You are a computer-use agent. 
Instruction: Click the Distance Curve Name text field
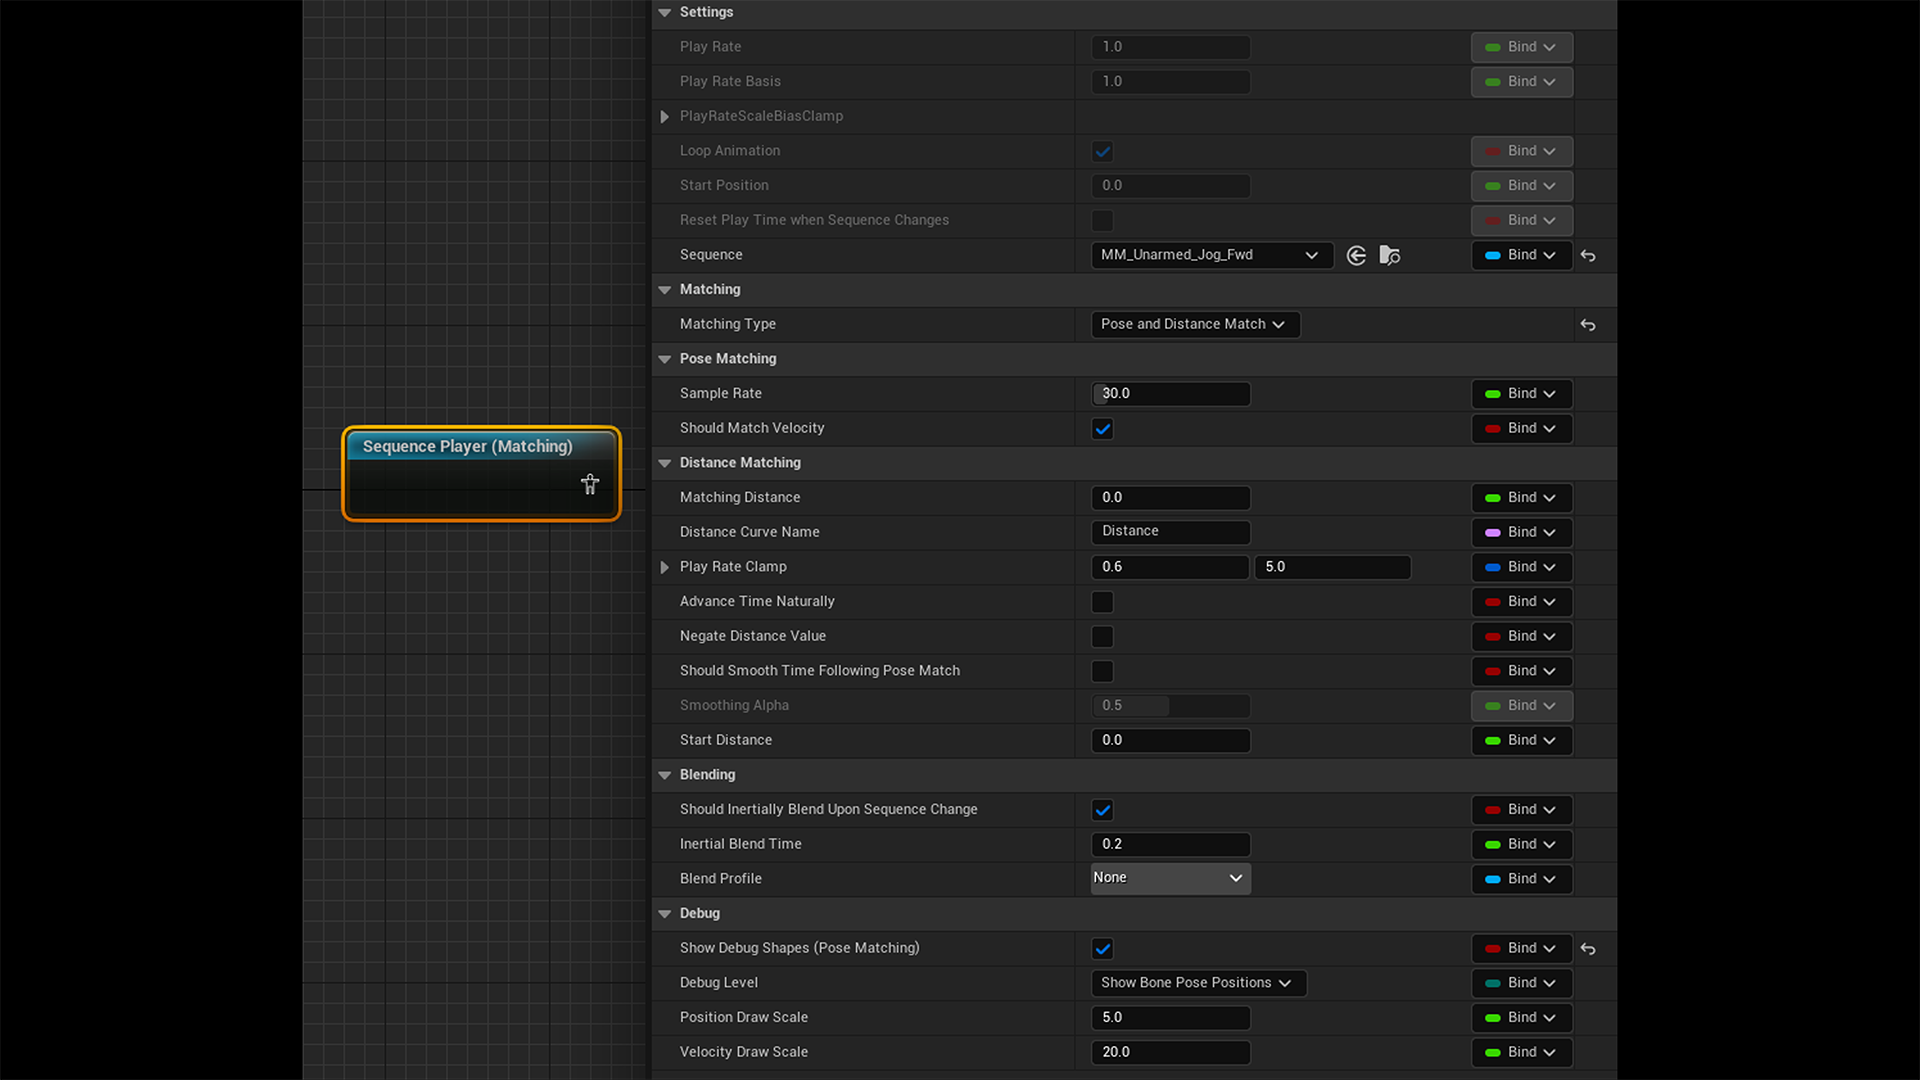click(x=1170, y=532)
